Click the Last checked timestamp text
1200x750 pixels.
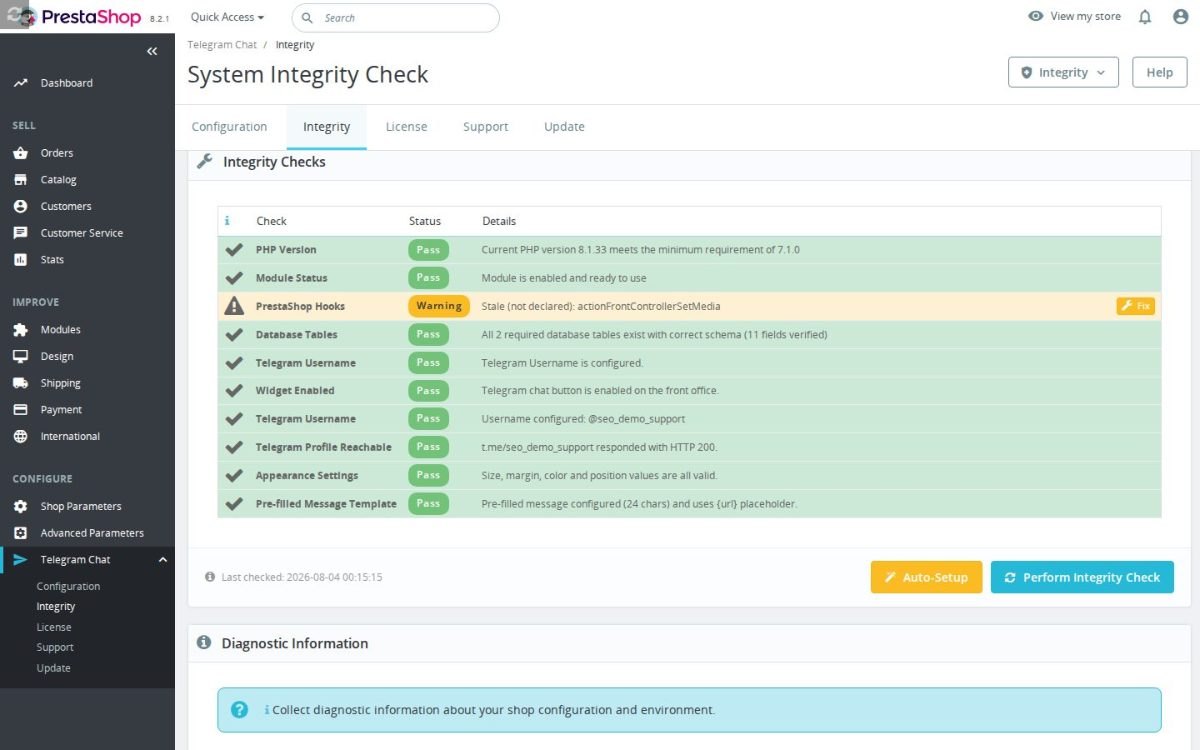[x=301, y=577]
